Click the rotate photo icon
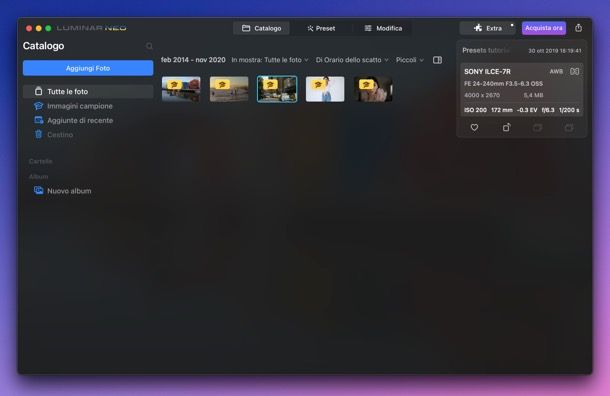 [x=506, y=127]
